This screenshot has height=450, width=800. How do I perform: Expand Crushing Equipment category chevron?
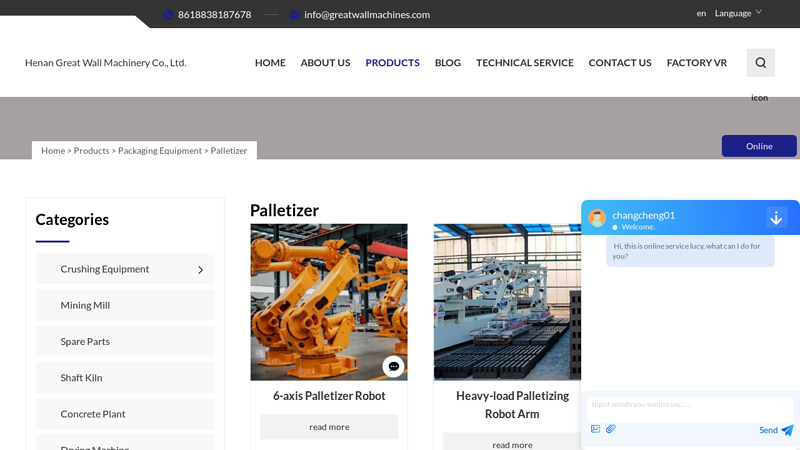(201, 269)
